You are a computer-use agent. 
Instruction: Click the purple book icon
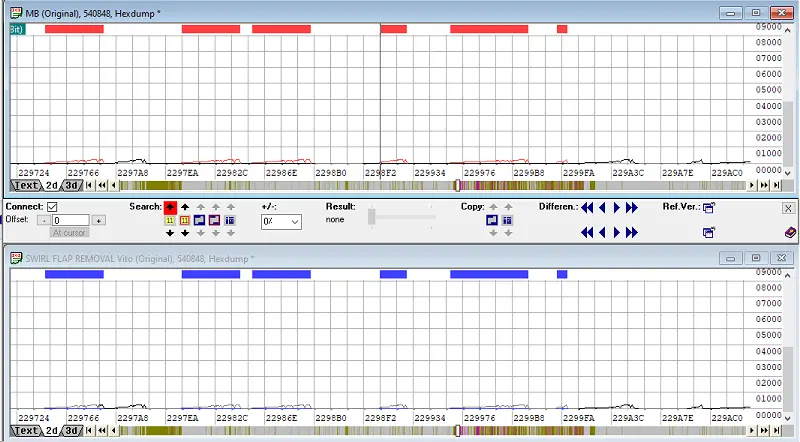[x=790, y=233]
